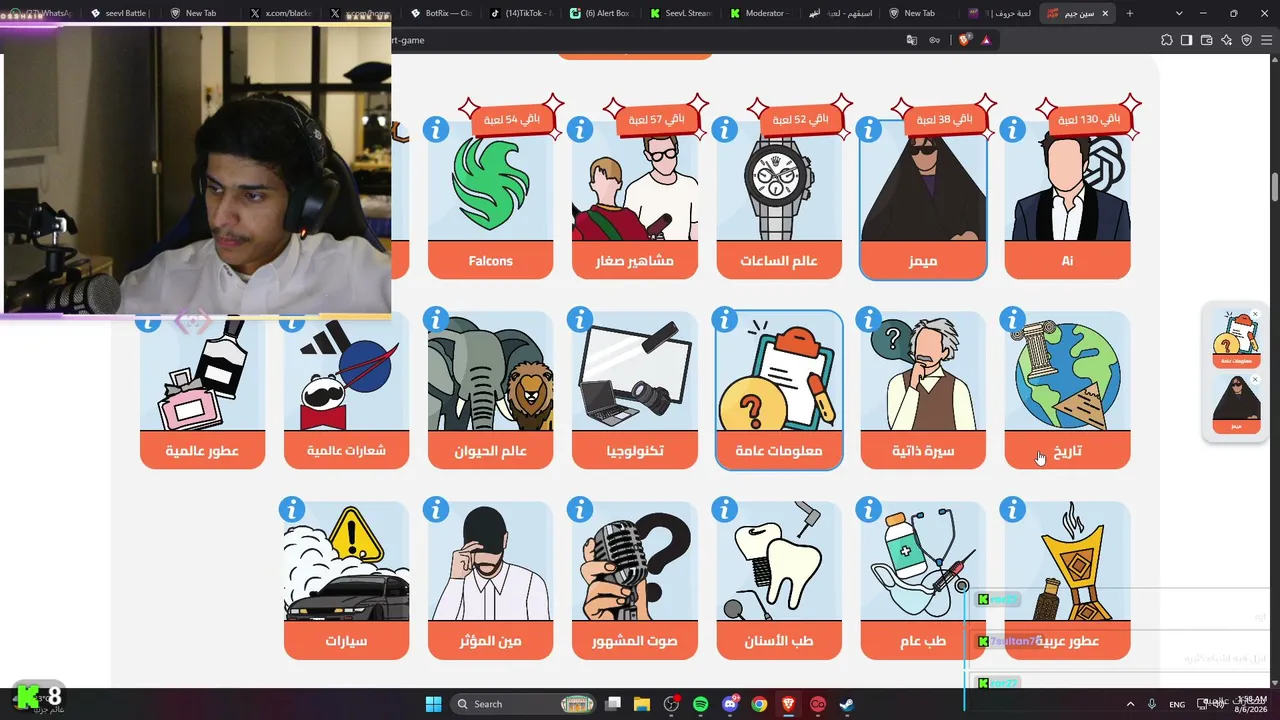
Task: Deselect the ميمز category card
Action: 923,200
